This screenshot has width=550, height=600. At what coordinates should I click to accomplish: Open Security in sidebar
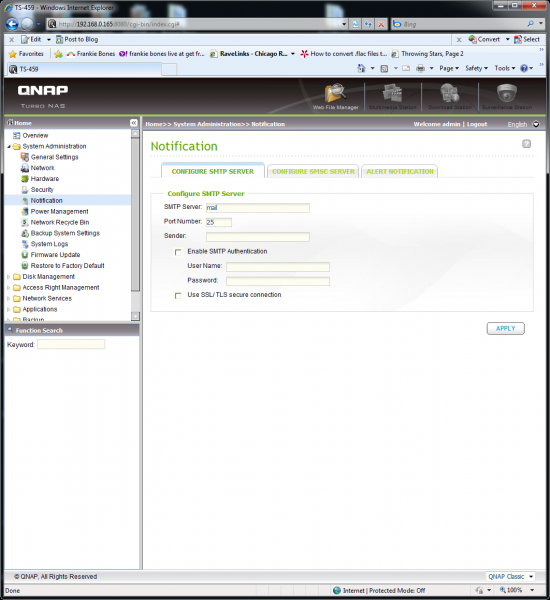coord(42,190)
